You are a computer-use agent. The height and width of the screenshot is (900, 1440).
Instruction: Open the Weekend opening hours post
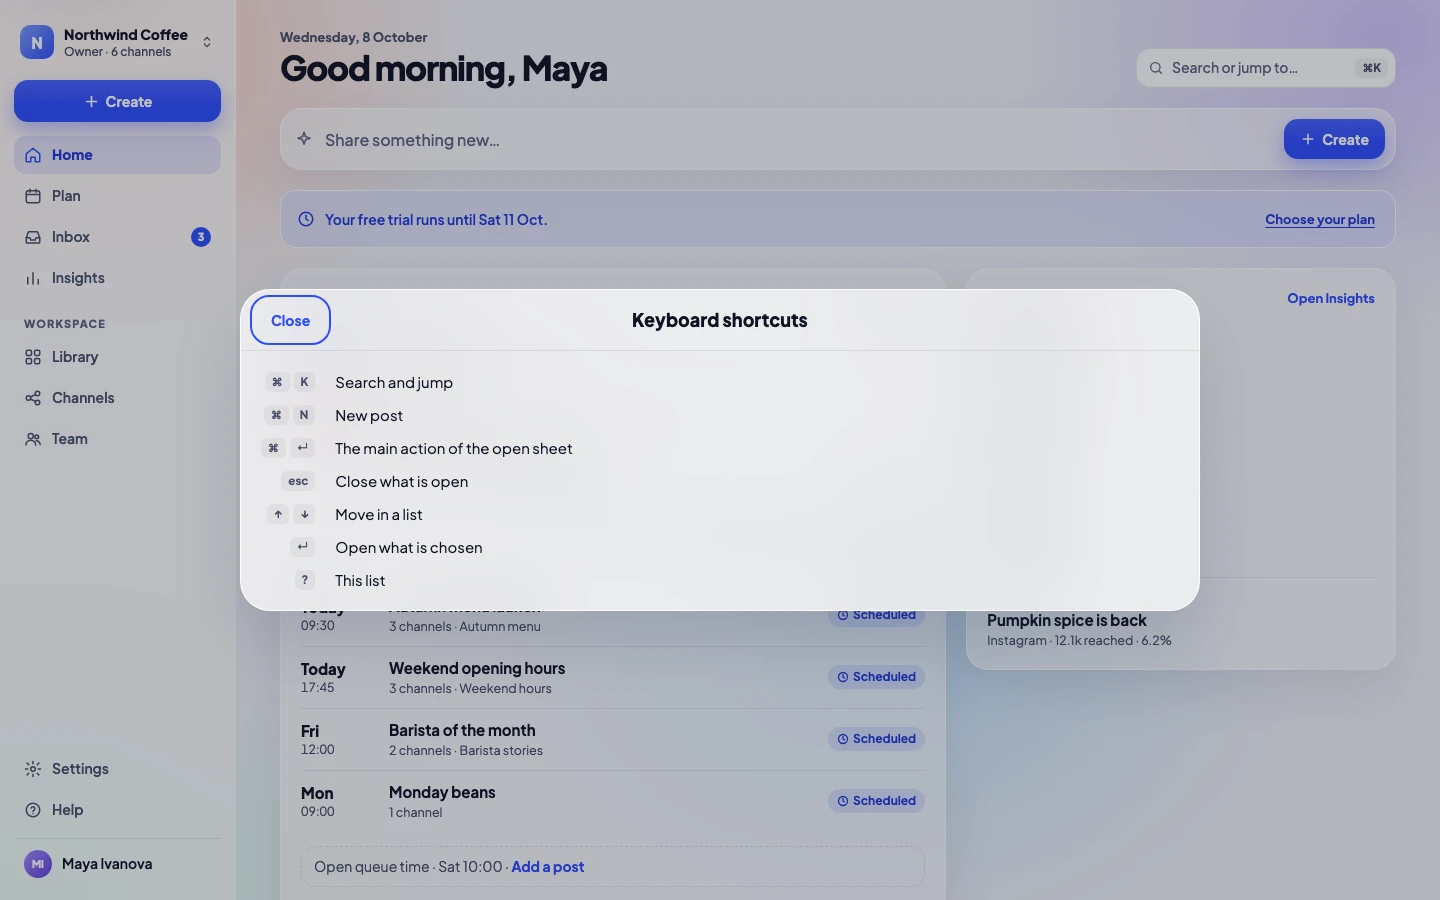point(612,677)
